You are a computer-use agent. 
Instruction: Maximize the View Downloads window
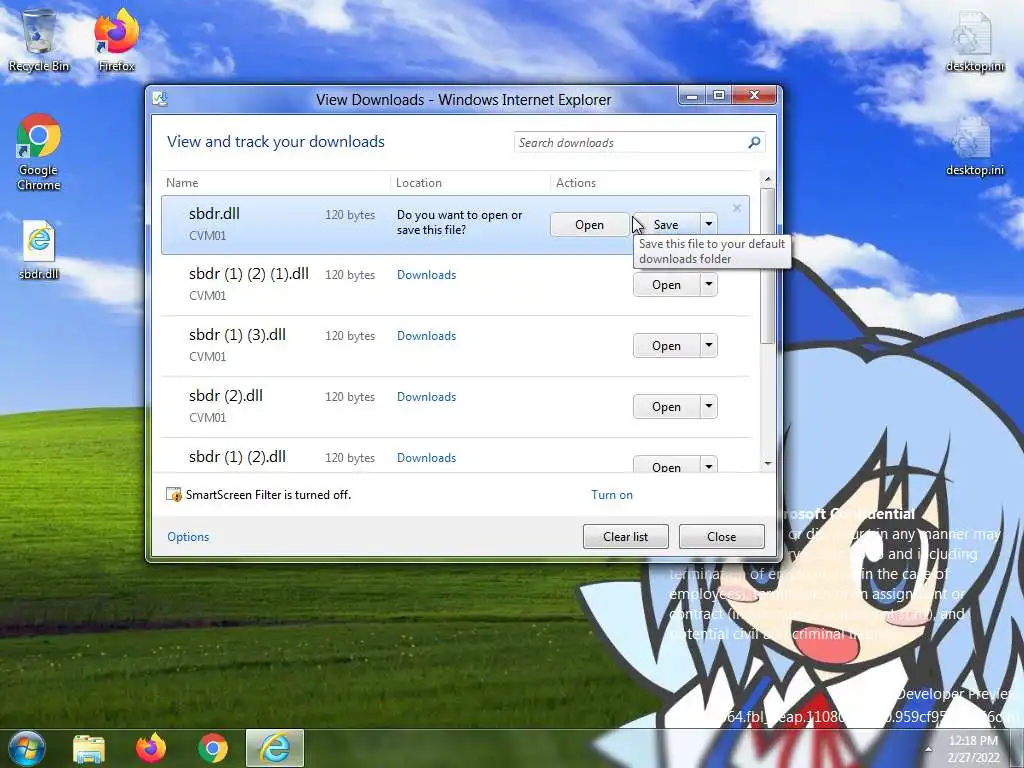tap(718, 96)
